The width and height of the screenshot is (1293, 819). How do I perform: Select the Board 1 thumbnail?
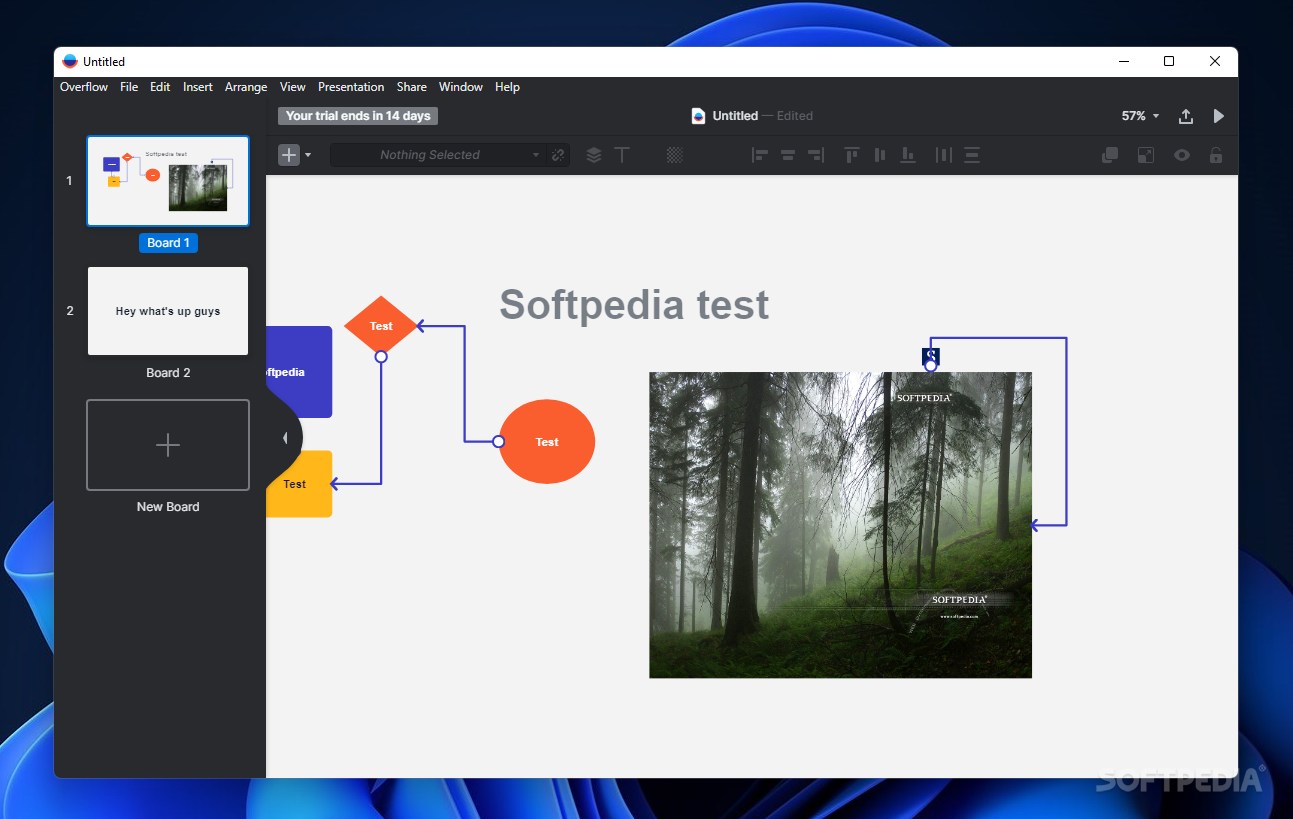[168, 181]
